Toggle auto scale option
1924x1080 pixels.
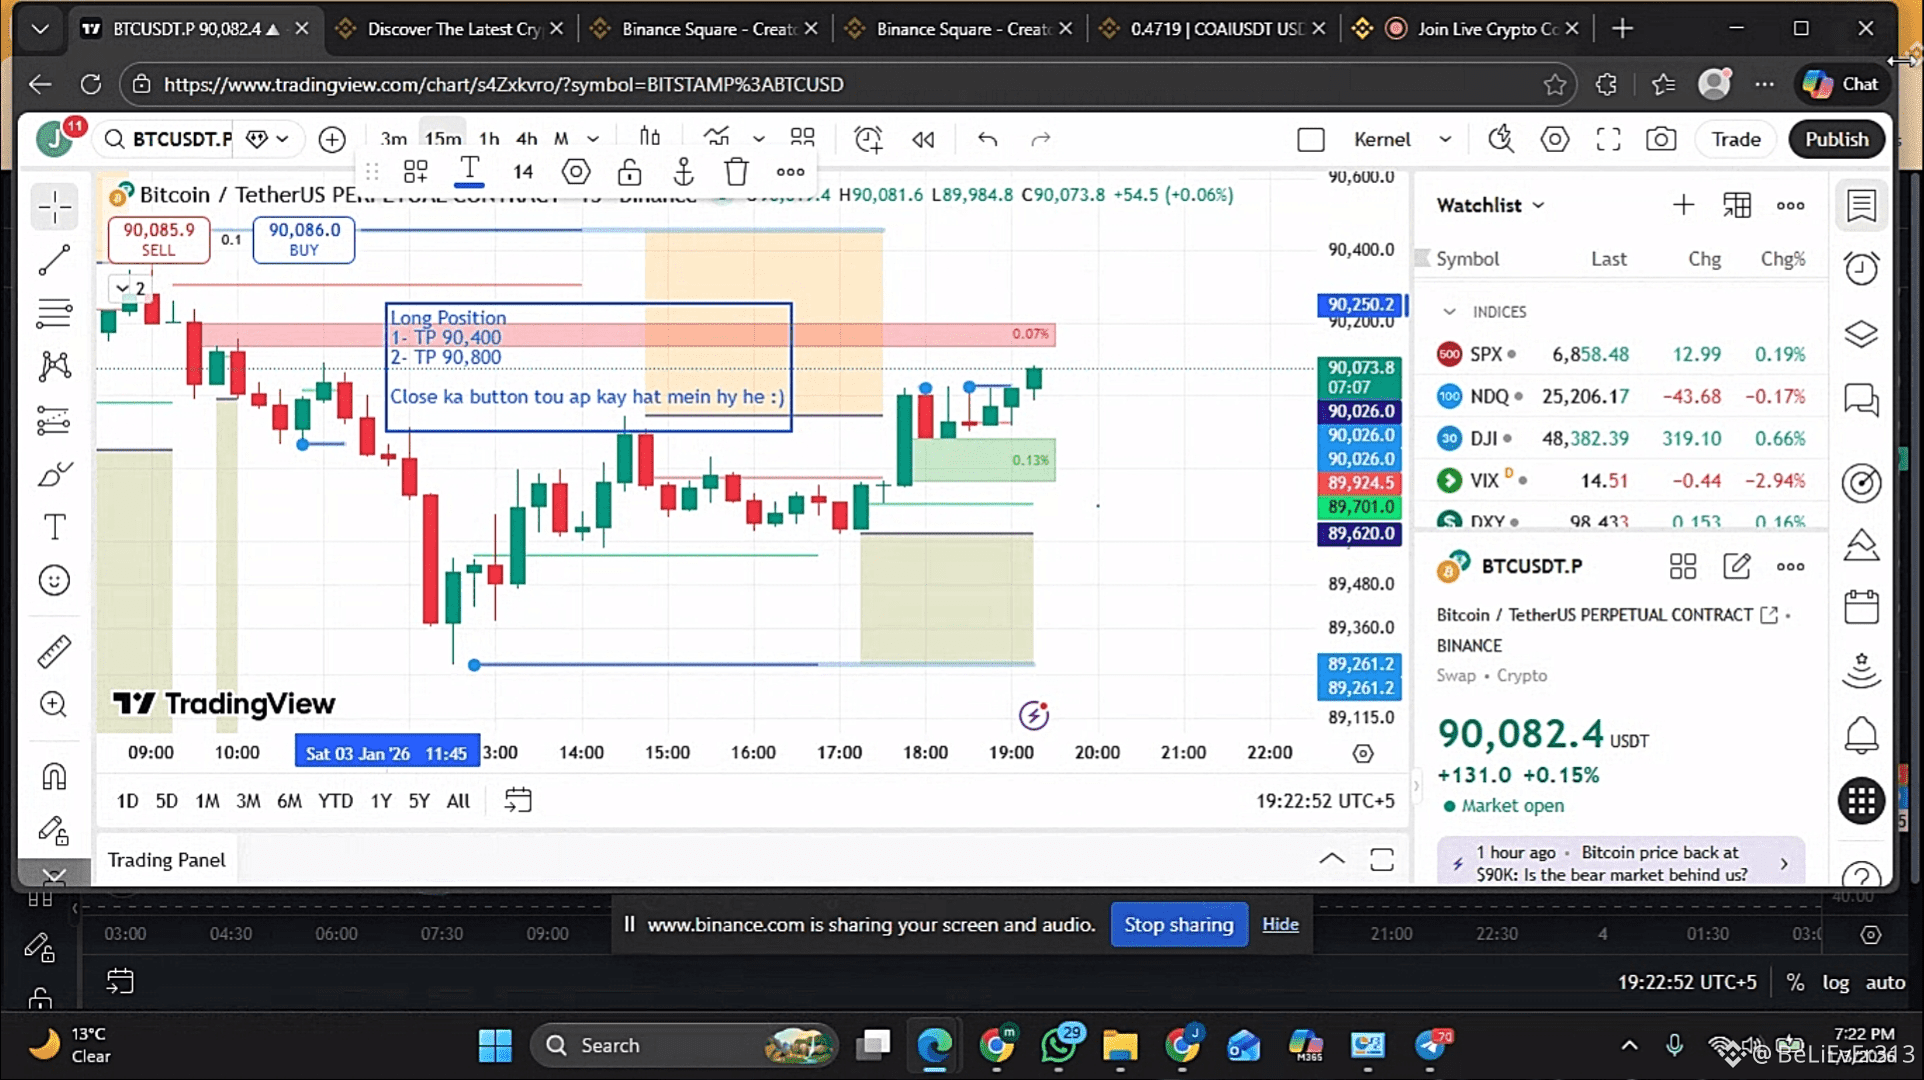point(1885,982)
